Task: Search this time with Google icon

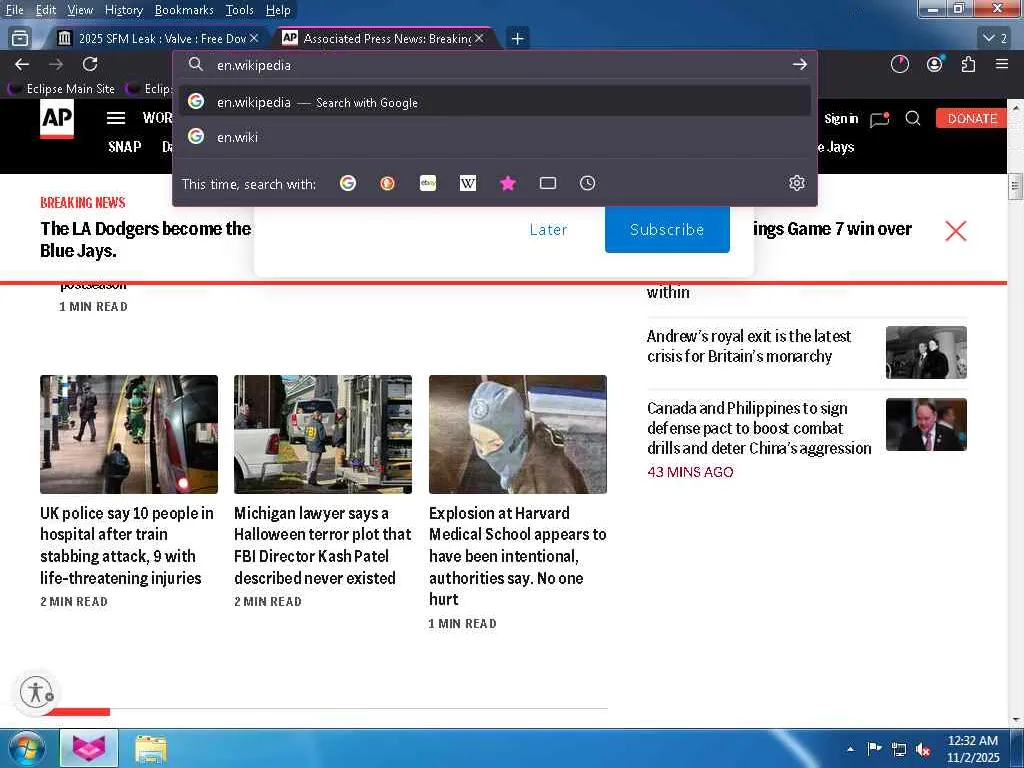Action: (x=348, y=184)
